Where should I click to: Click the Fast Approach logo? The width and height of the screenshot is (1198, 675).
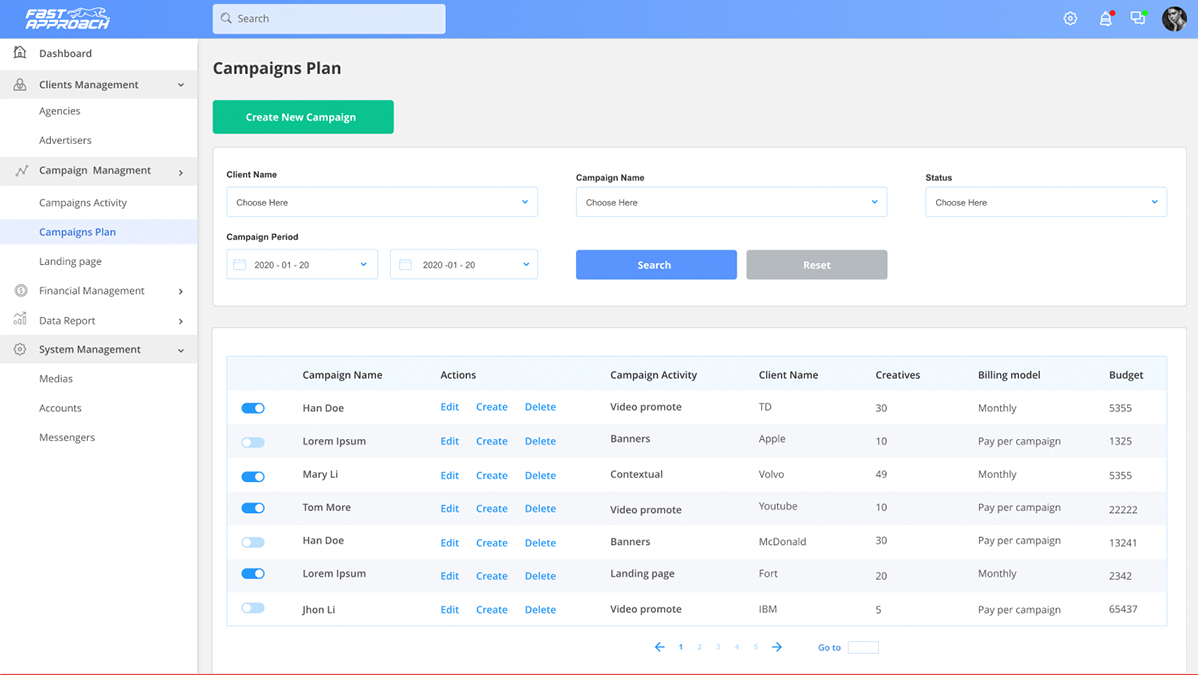coord(68,19)
